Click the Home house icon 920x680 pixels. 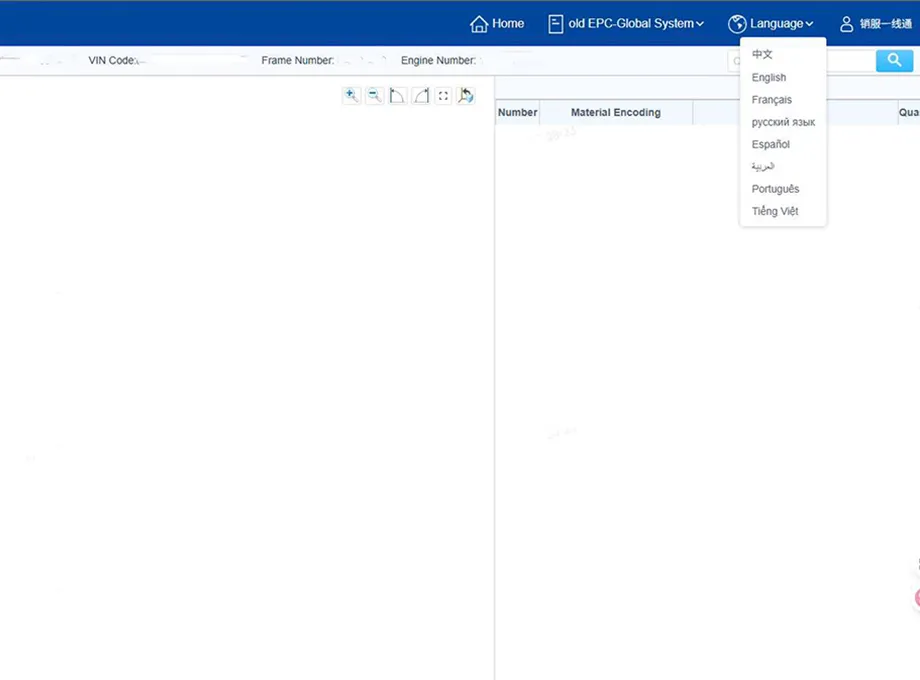coord(479,24)
